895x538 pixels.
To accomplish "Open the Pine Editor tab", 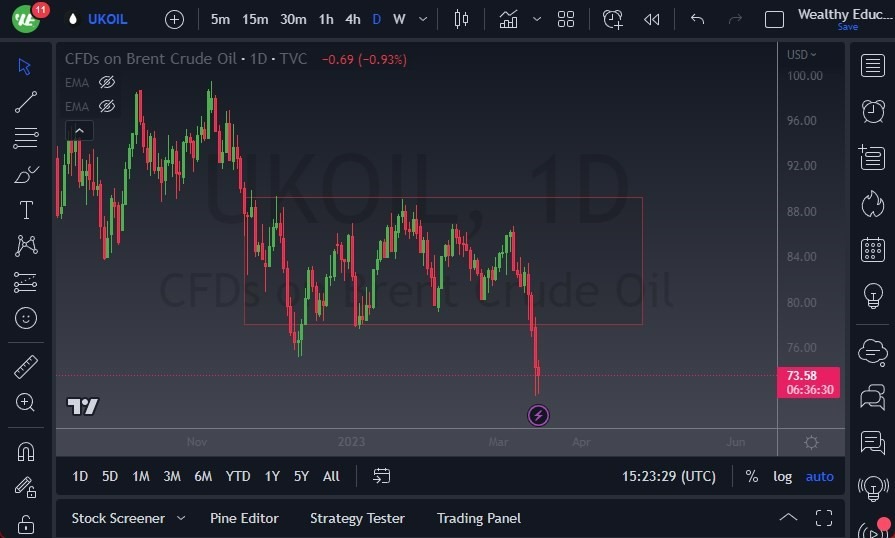I will tap(244, 518).
